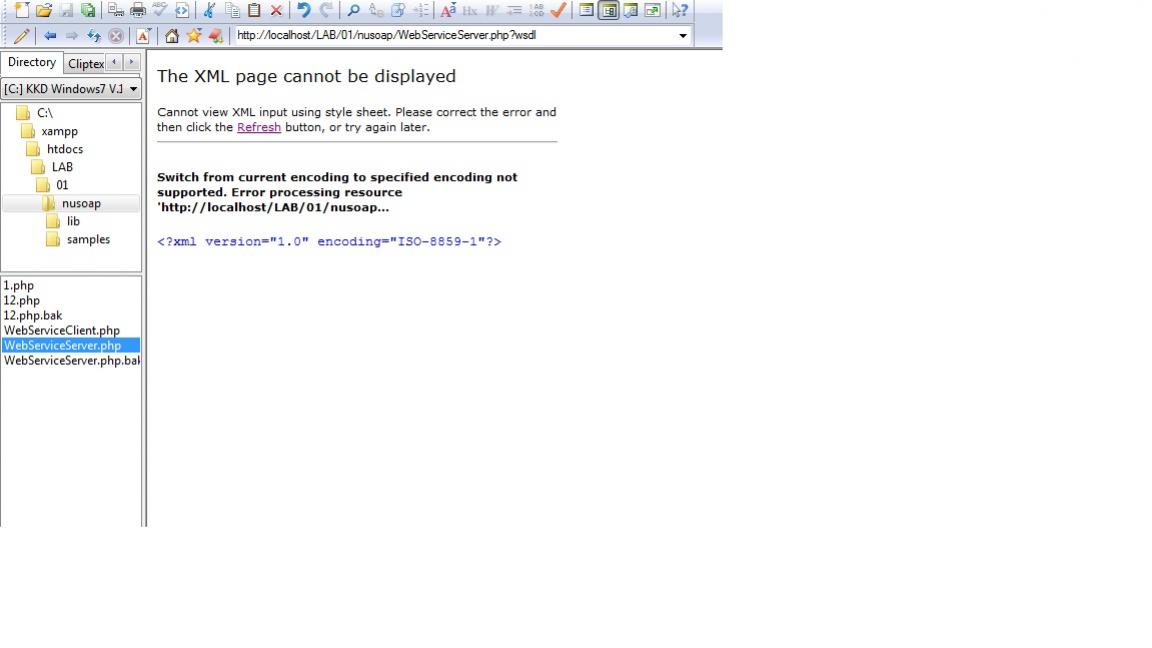The width and height of the screenshot is (1152, 648).
Task: Open the browser text size dropdown
Action: (143, 35)
